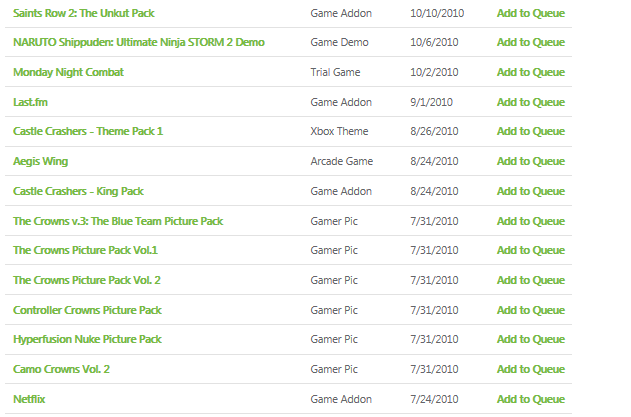Image resolution: width=631 pixels, height=417 pixels.
Task: Select the 8/26/2010 date cell
Action: pyautogui.click(x=434, y=131)
